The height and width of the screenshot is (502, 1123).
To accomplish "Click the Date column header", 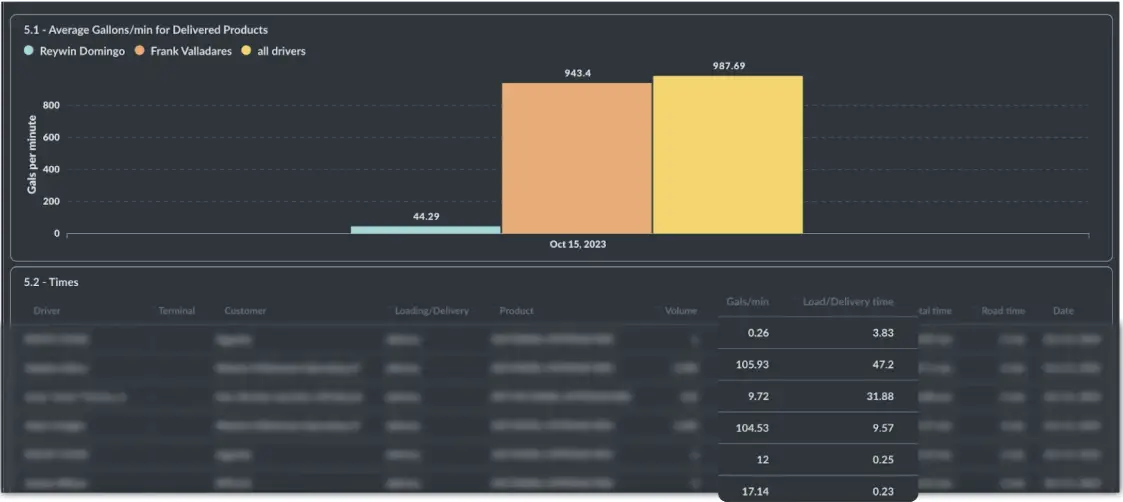I will (x=1063, y=311).
